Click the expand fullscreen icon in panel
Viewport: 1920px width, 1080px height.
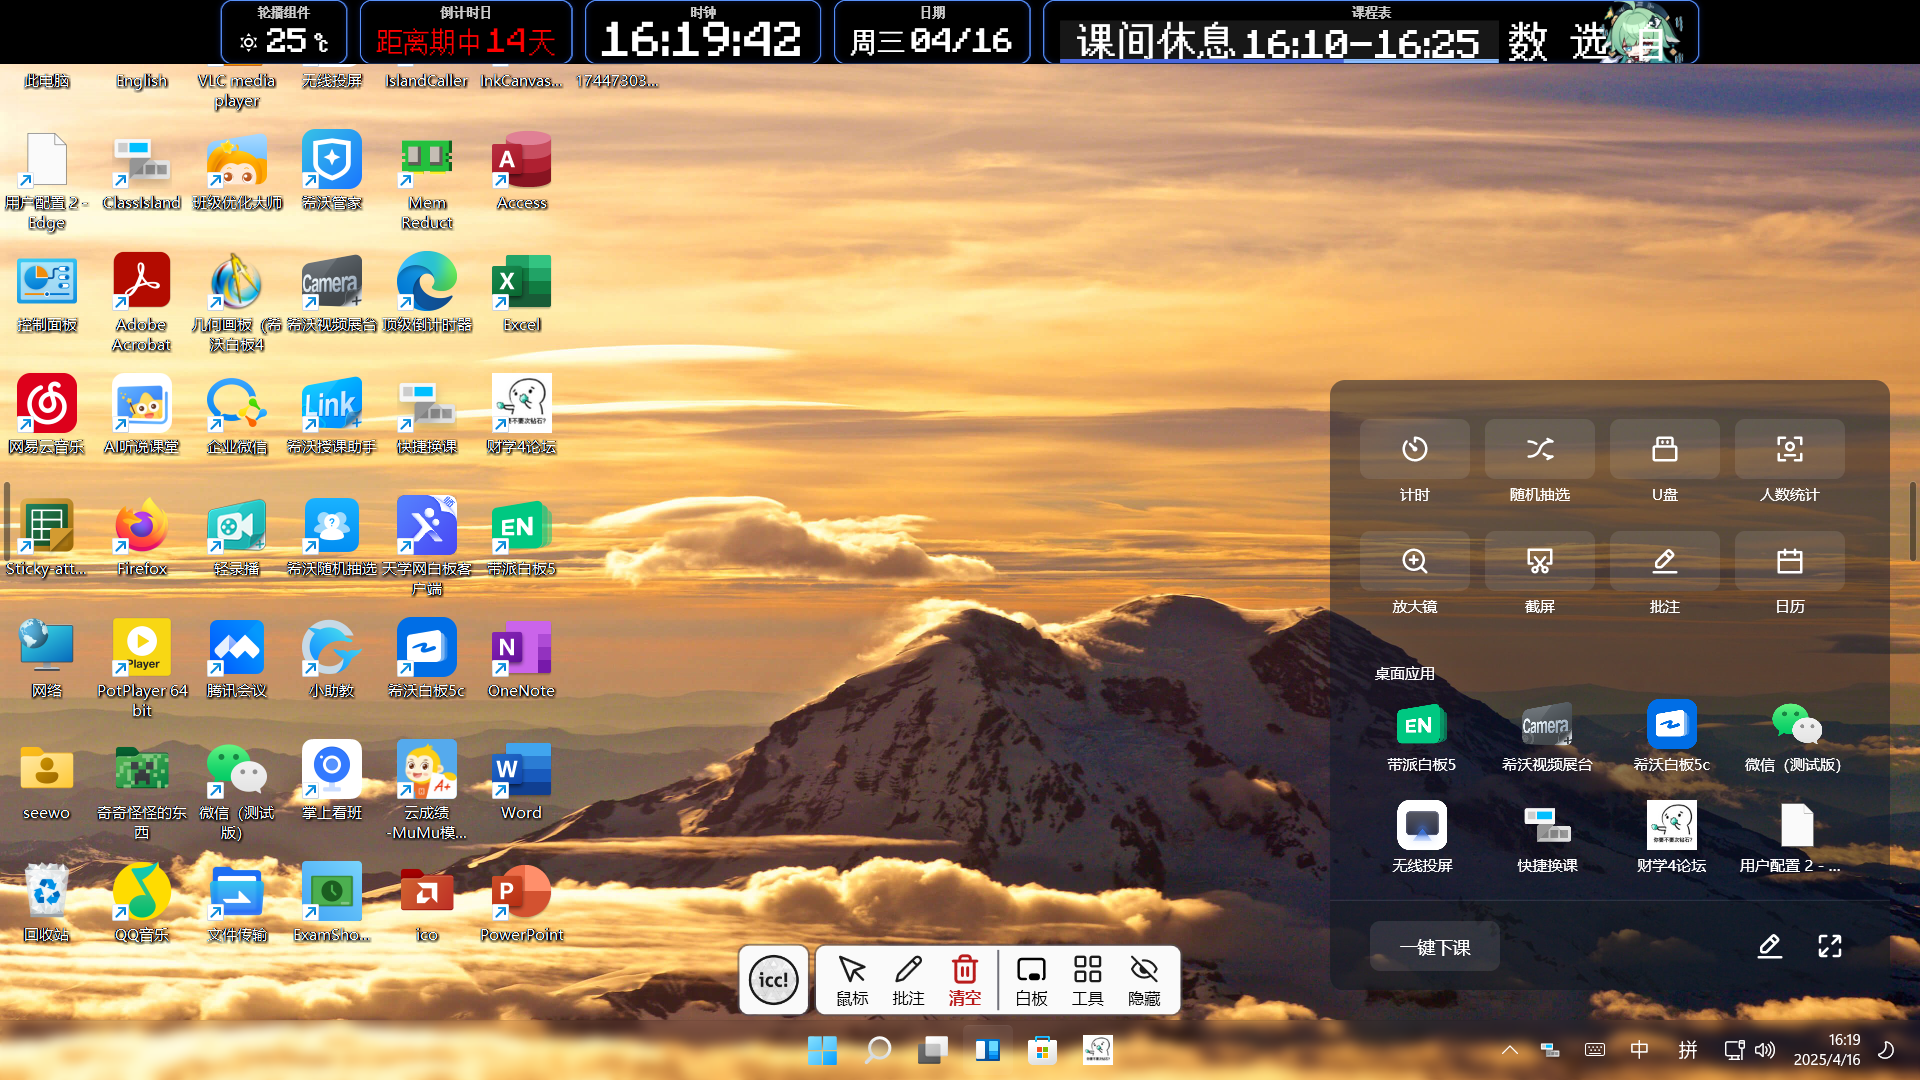[1829, 946]
